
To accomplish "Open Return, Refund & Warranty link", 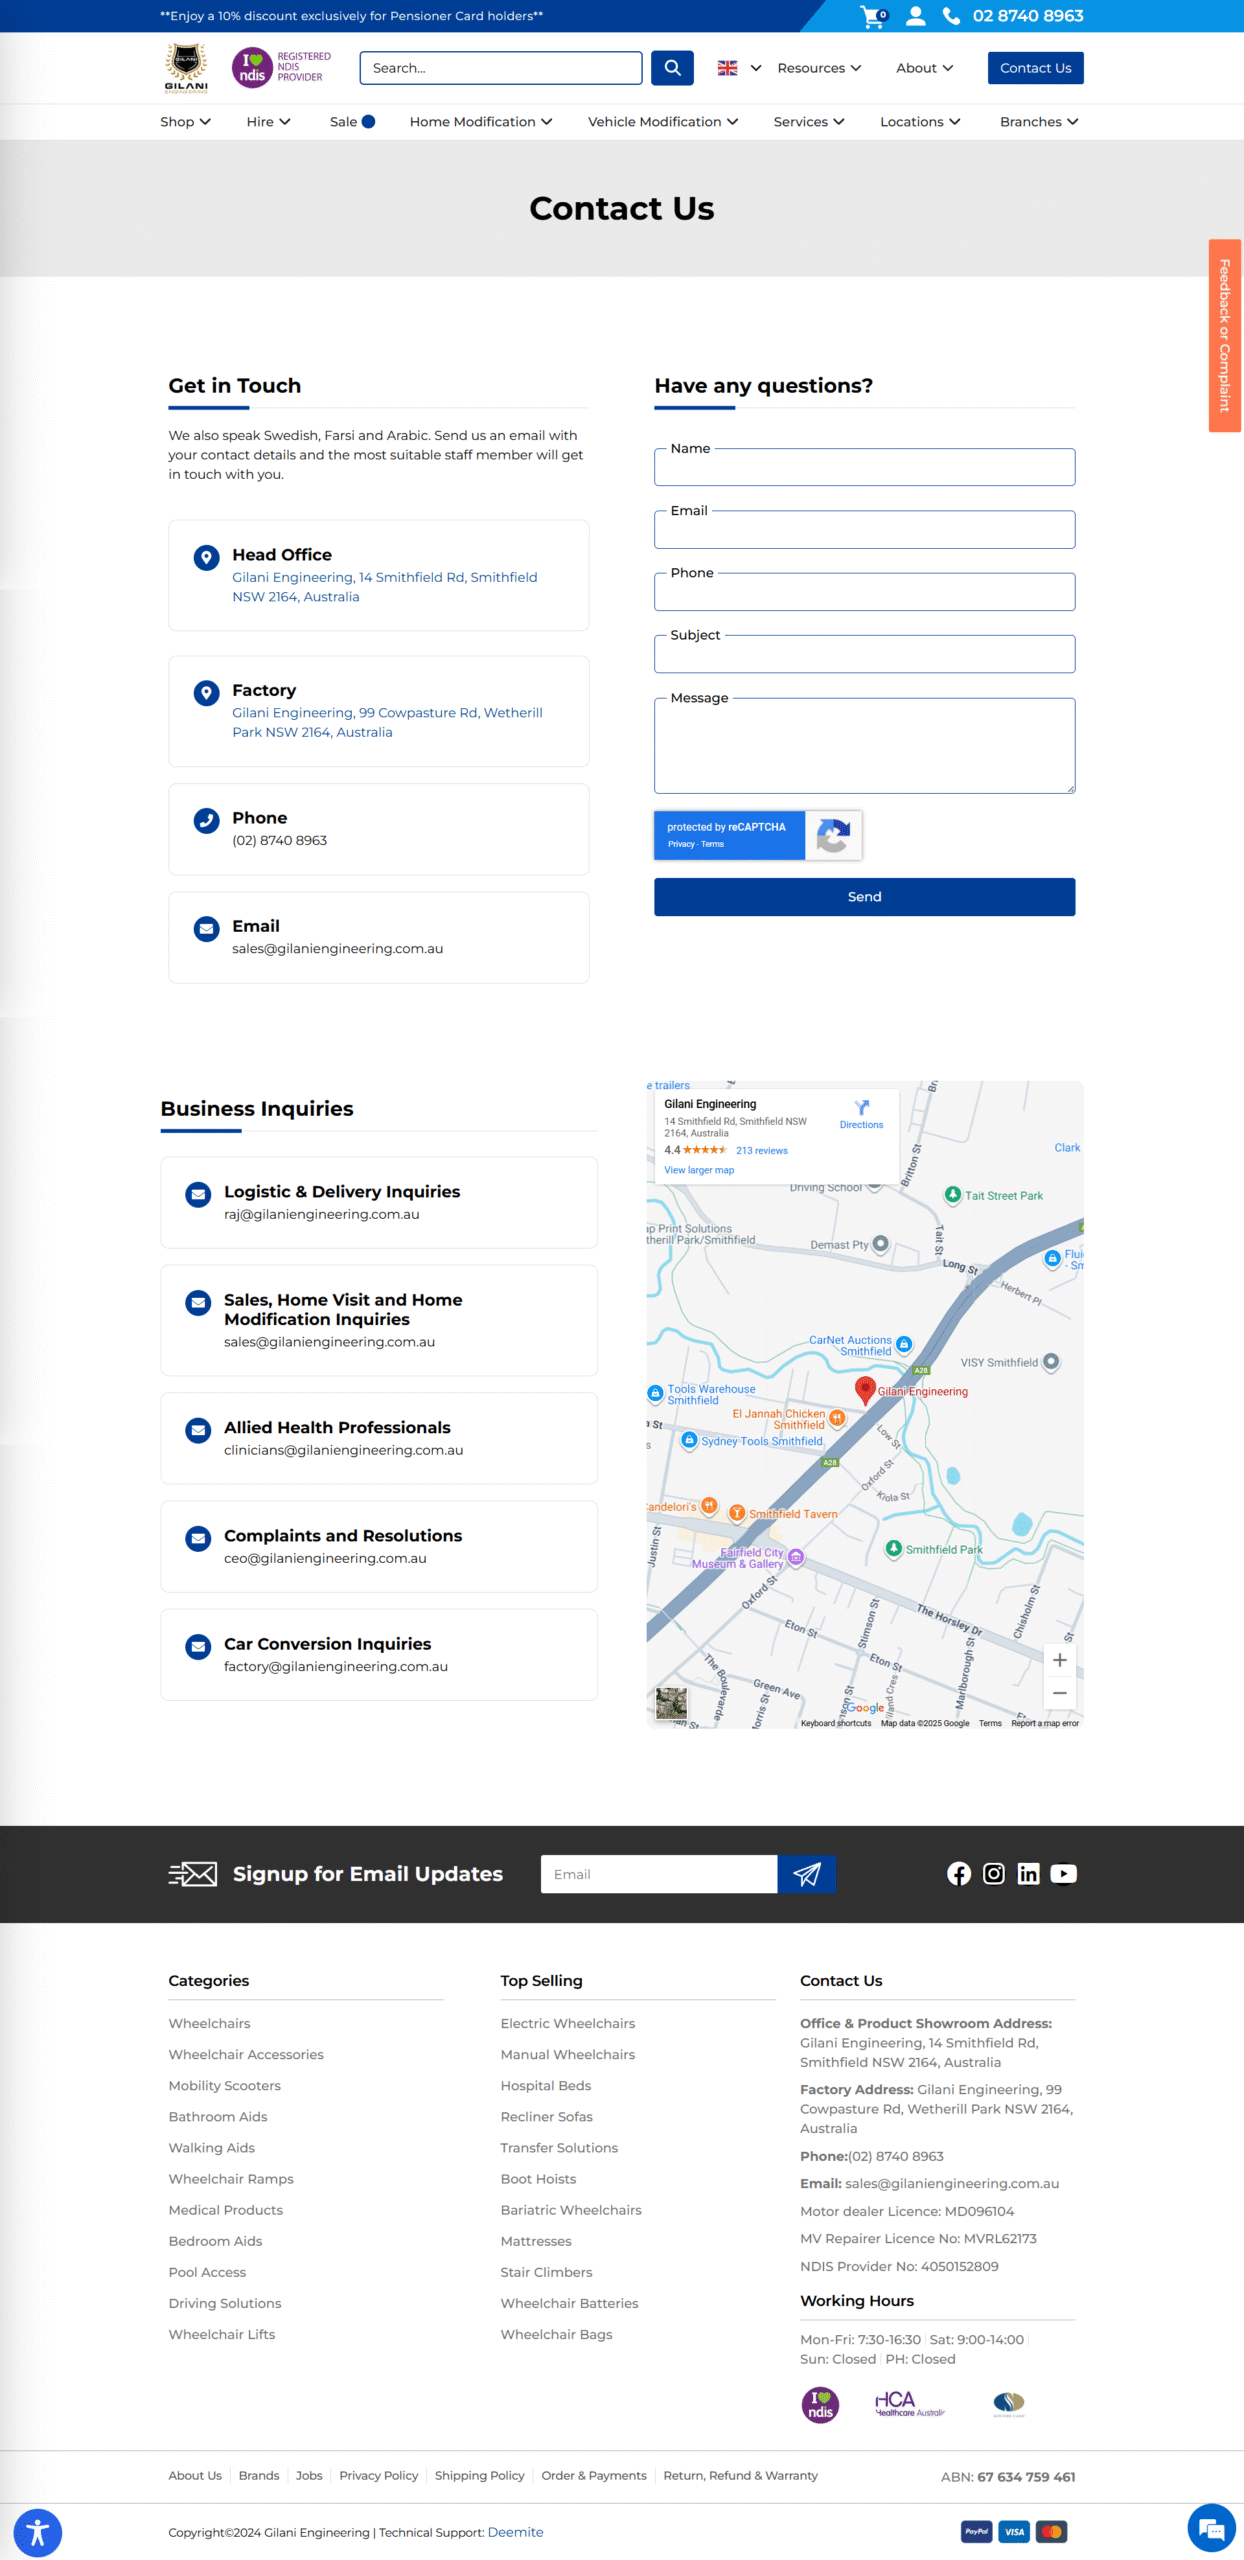I will (x=740, y=2476).
